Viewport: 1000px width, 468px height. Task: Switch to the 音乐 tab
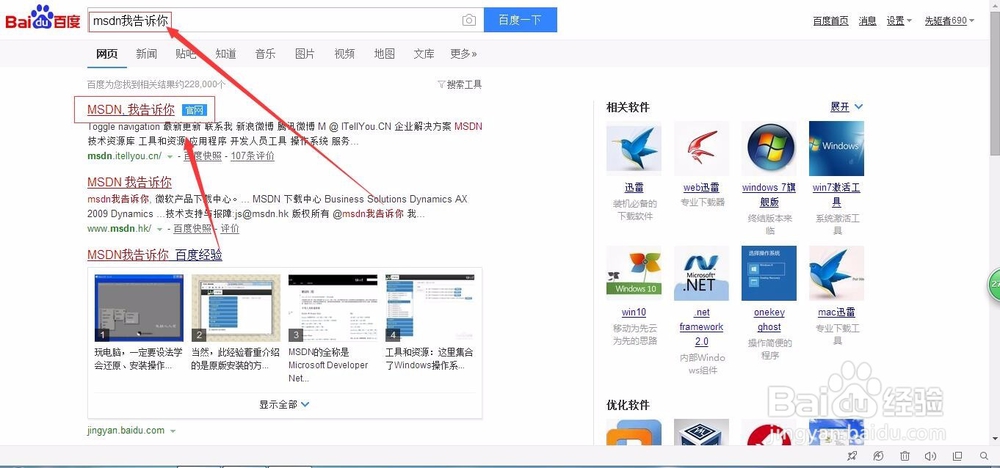(x=265, y=54)
